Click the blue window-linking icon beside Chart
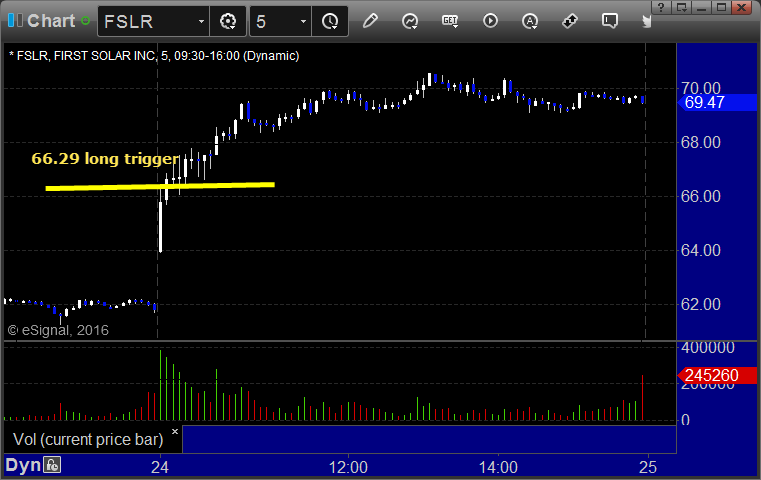 [15, 21]
